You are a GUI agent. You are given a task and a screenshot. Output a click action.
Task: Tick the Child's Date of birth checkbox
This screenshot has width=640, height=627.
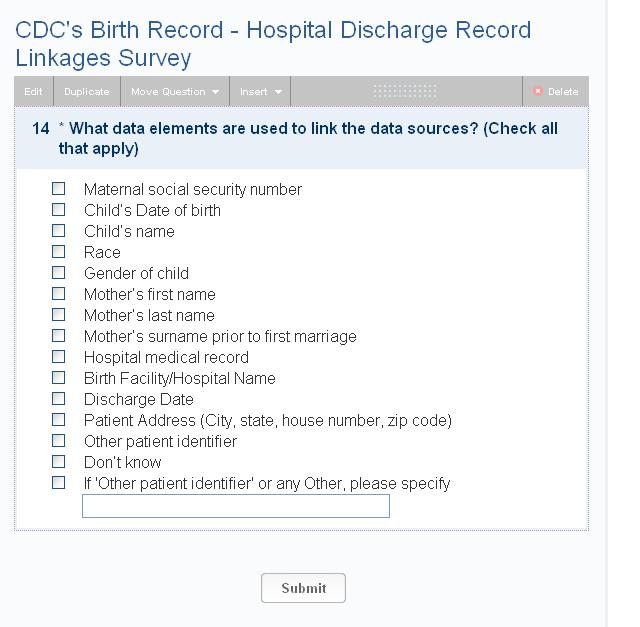click(x=59, y=210)
